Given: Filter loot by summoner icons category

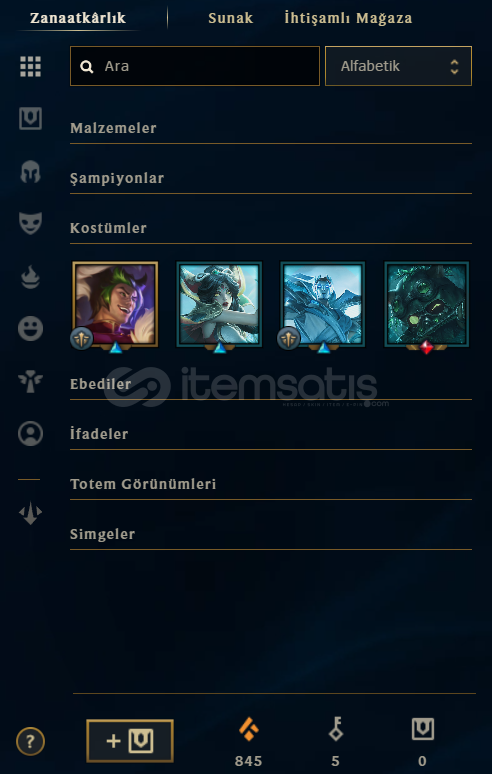Looking at the screenshot, I should (30, 434).
